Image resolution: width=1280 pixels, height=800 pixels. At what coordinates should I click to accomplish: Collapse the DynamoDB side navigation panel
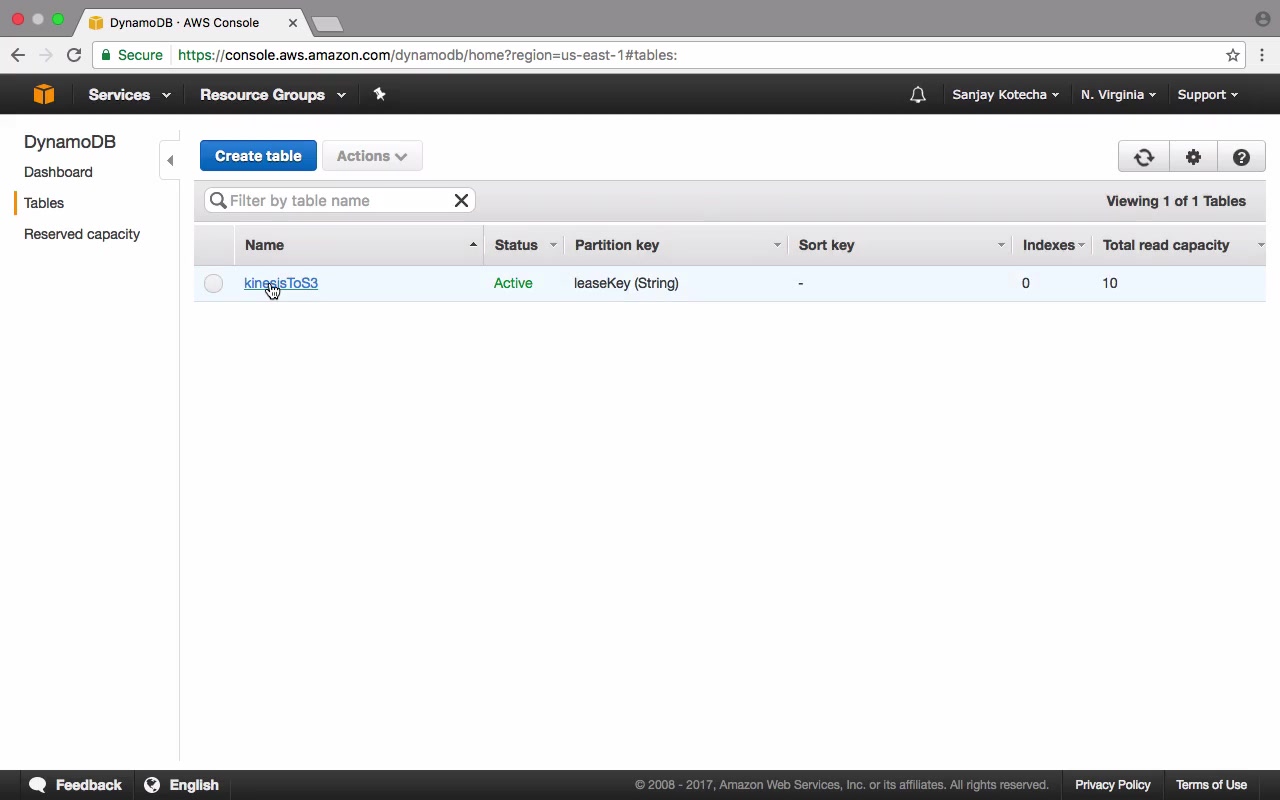(x=170, y=160)
